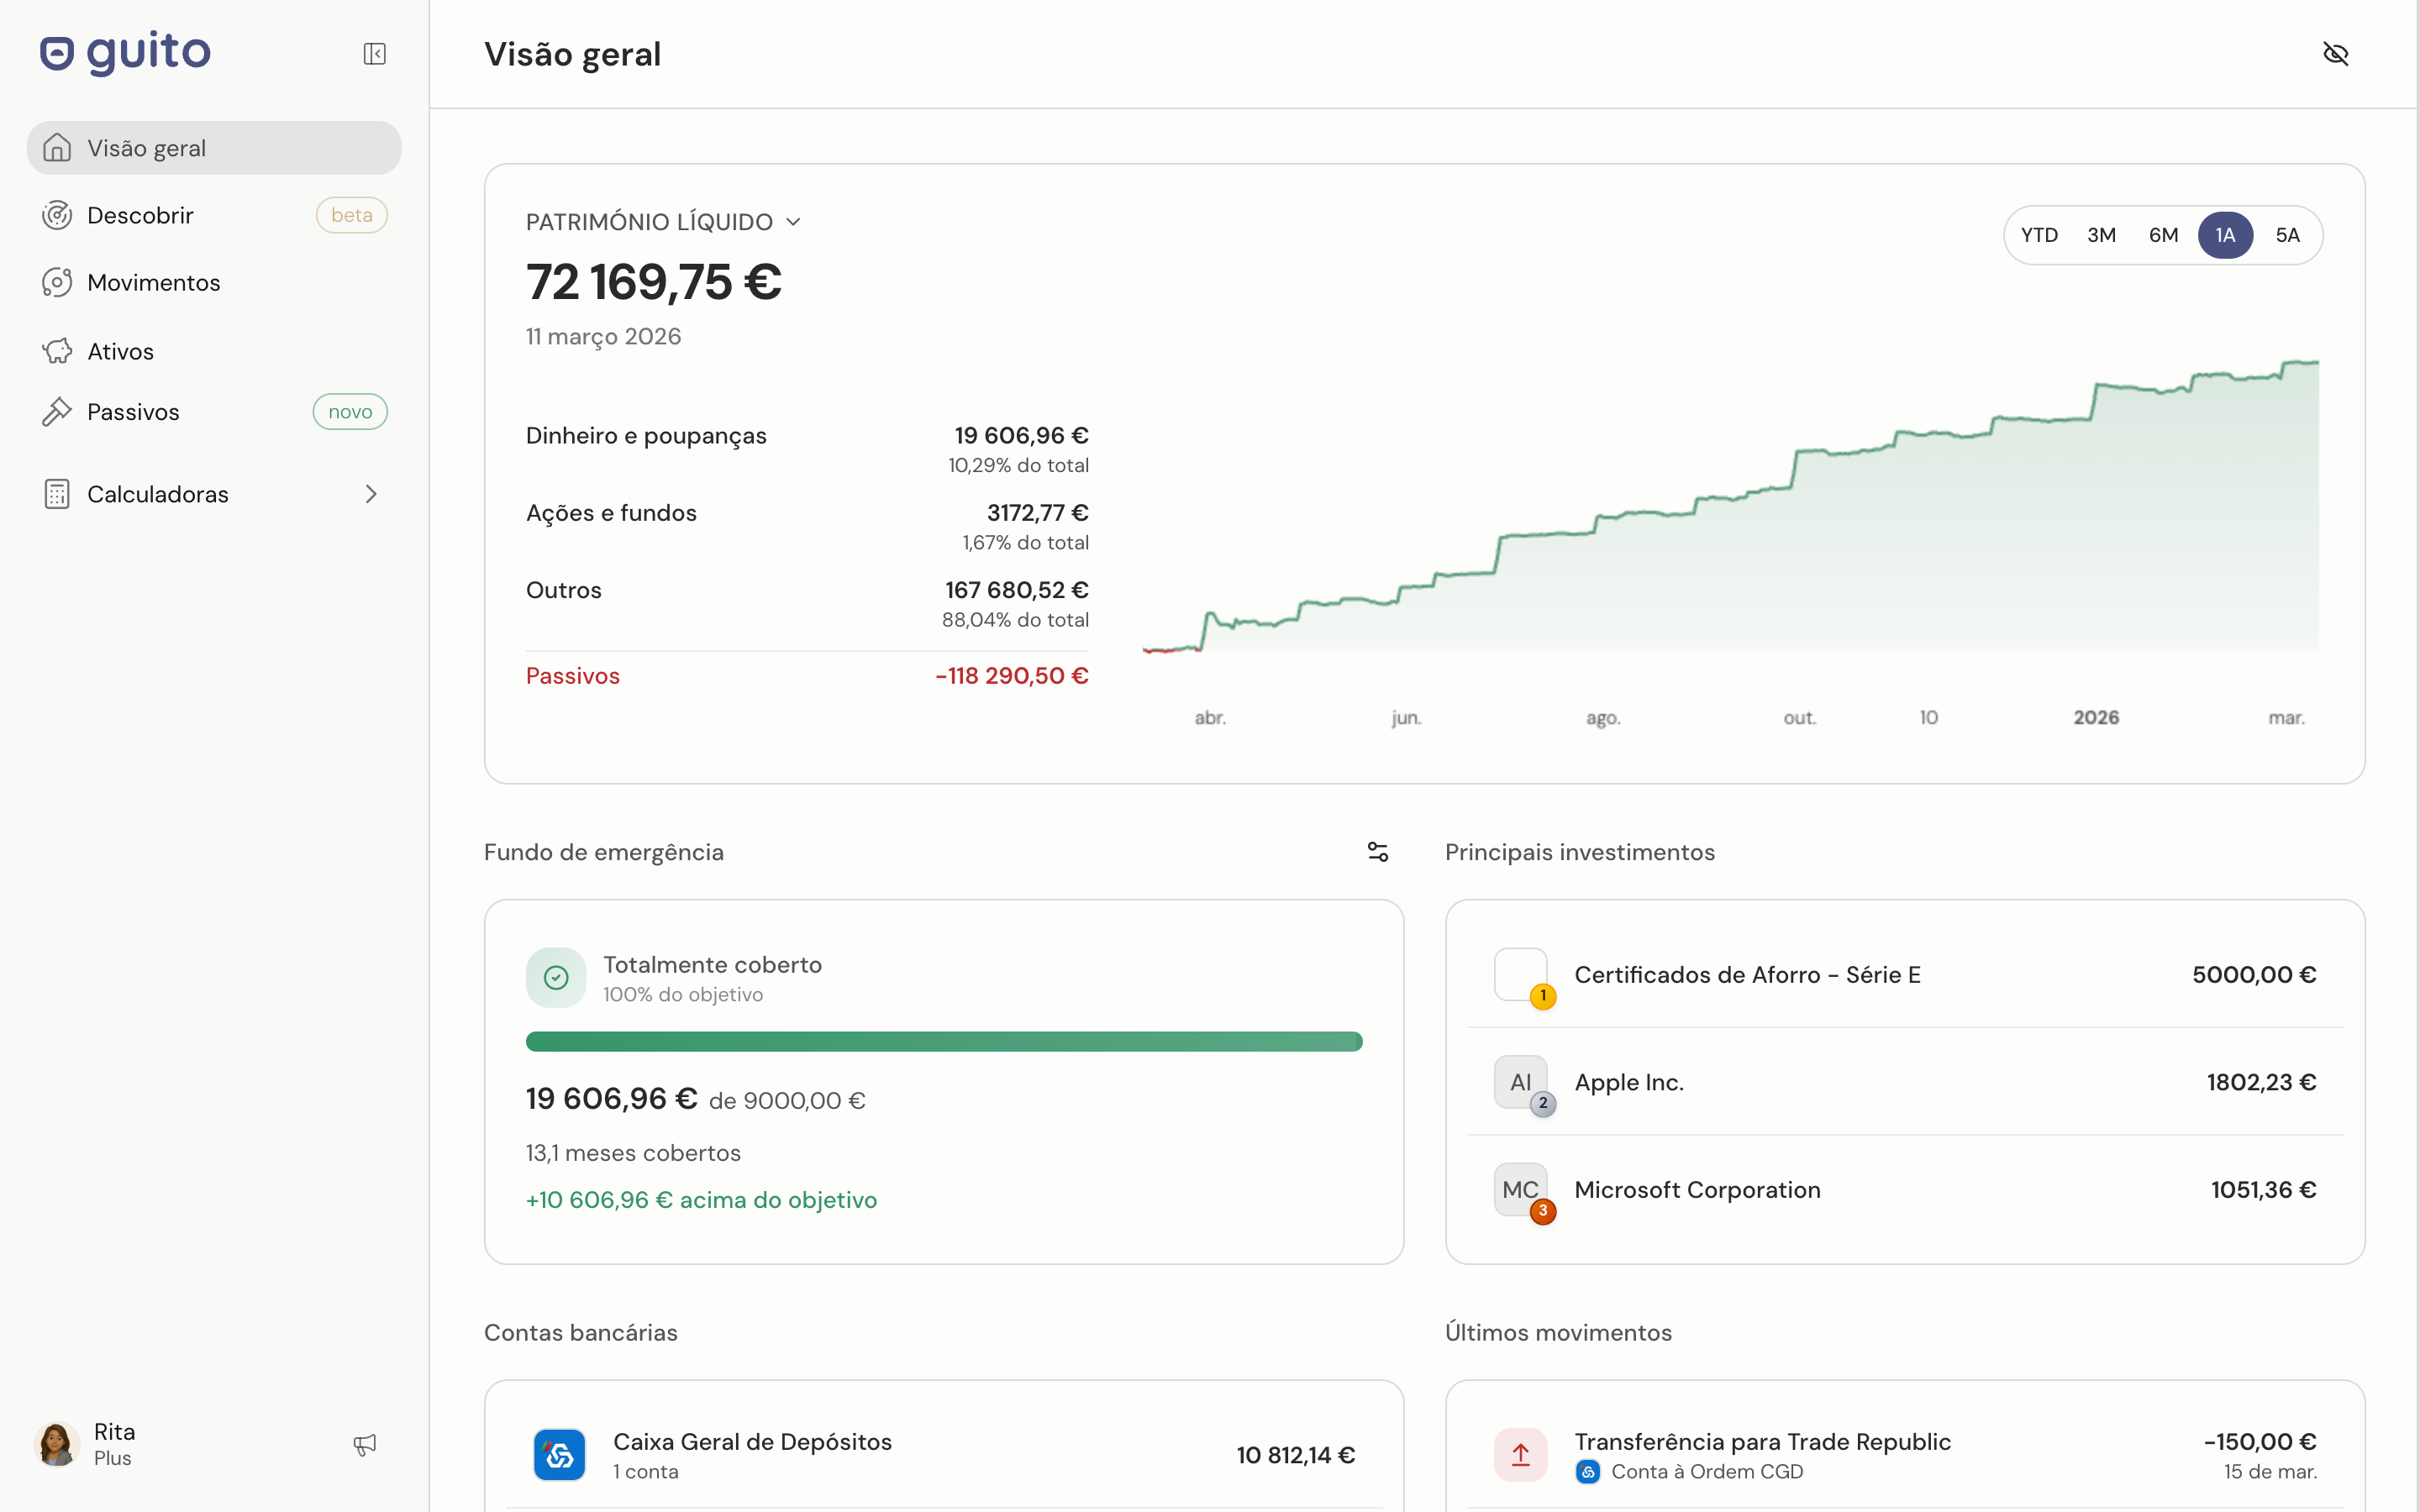Click the red Passivos total row
Viewport: 2420px width, 1512px height.
tap(806, 676)
